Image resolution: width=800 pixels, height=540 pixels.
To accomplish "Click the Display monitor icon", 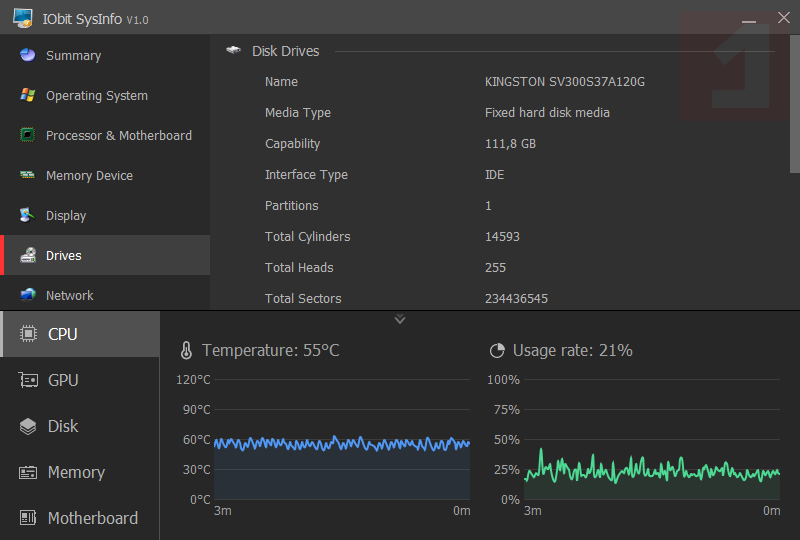I will (28, 215).
